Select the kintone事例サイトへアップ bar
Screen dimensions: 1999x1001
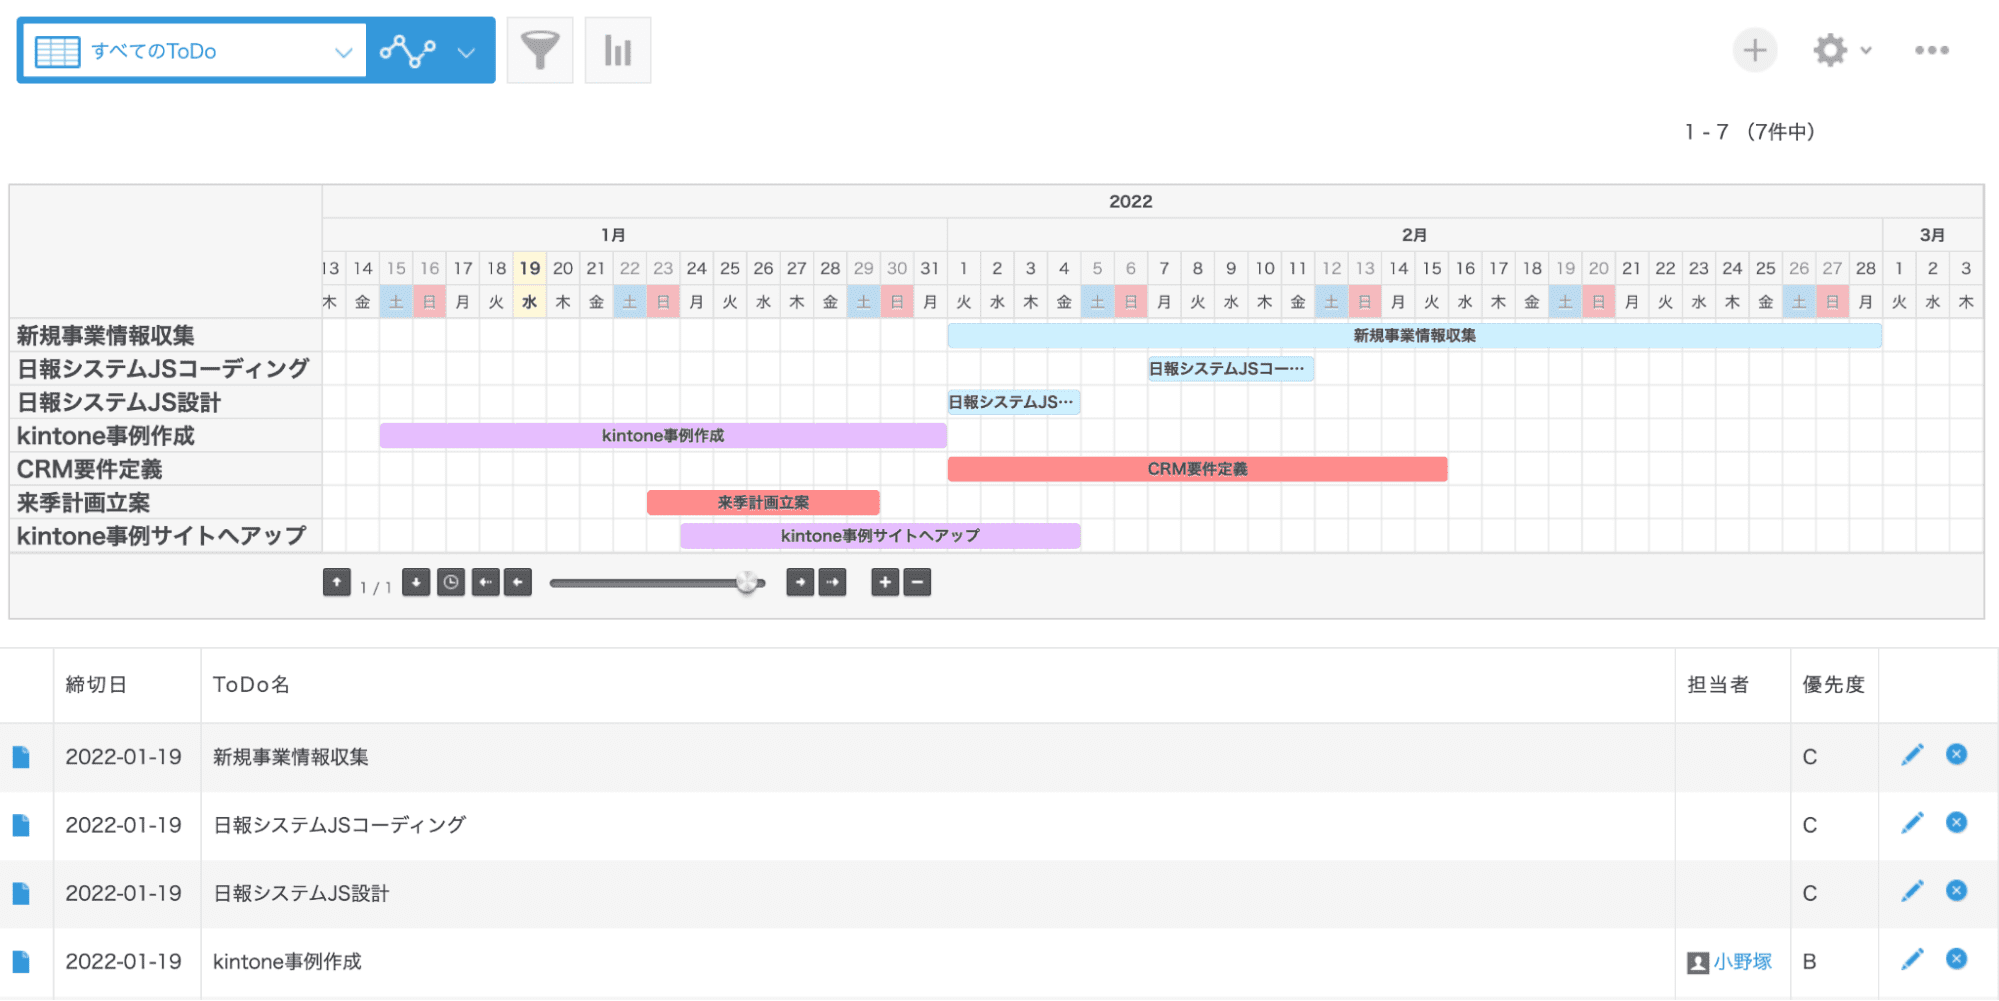click(x=880, y=536)
